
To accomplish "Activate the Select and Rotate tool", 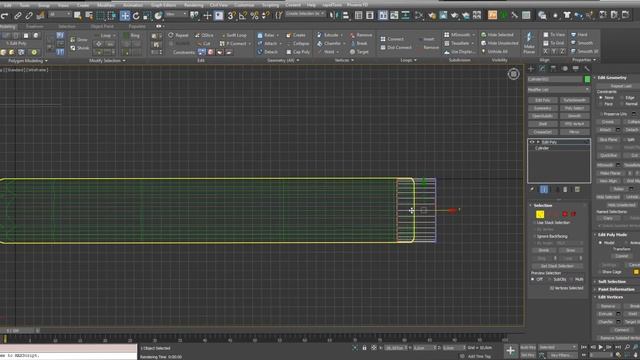I will tap(136, 16).
